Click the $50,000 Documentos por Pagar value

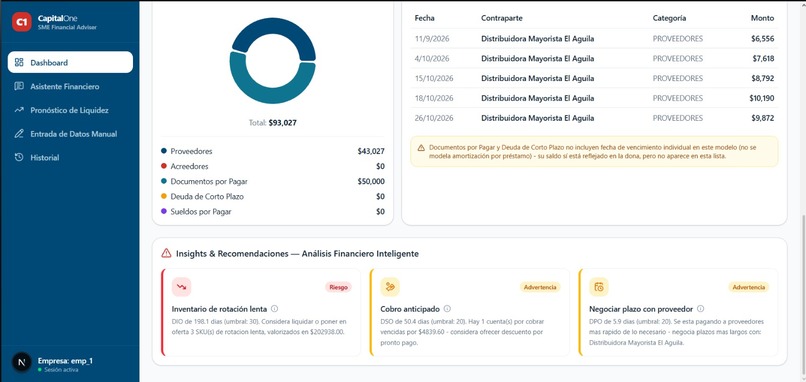coord(371,181)
